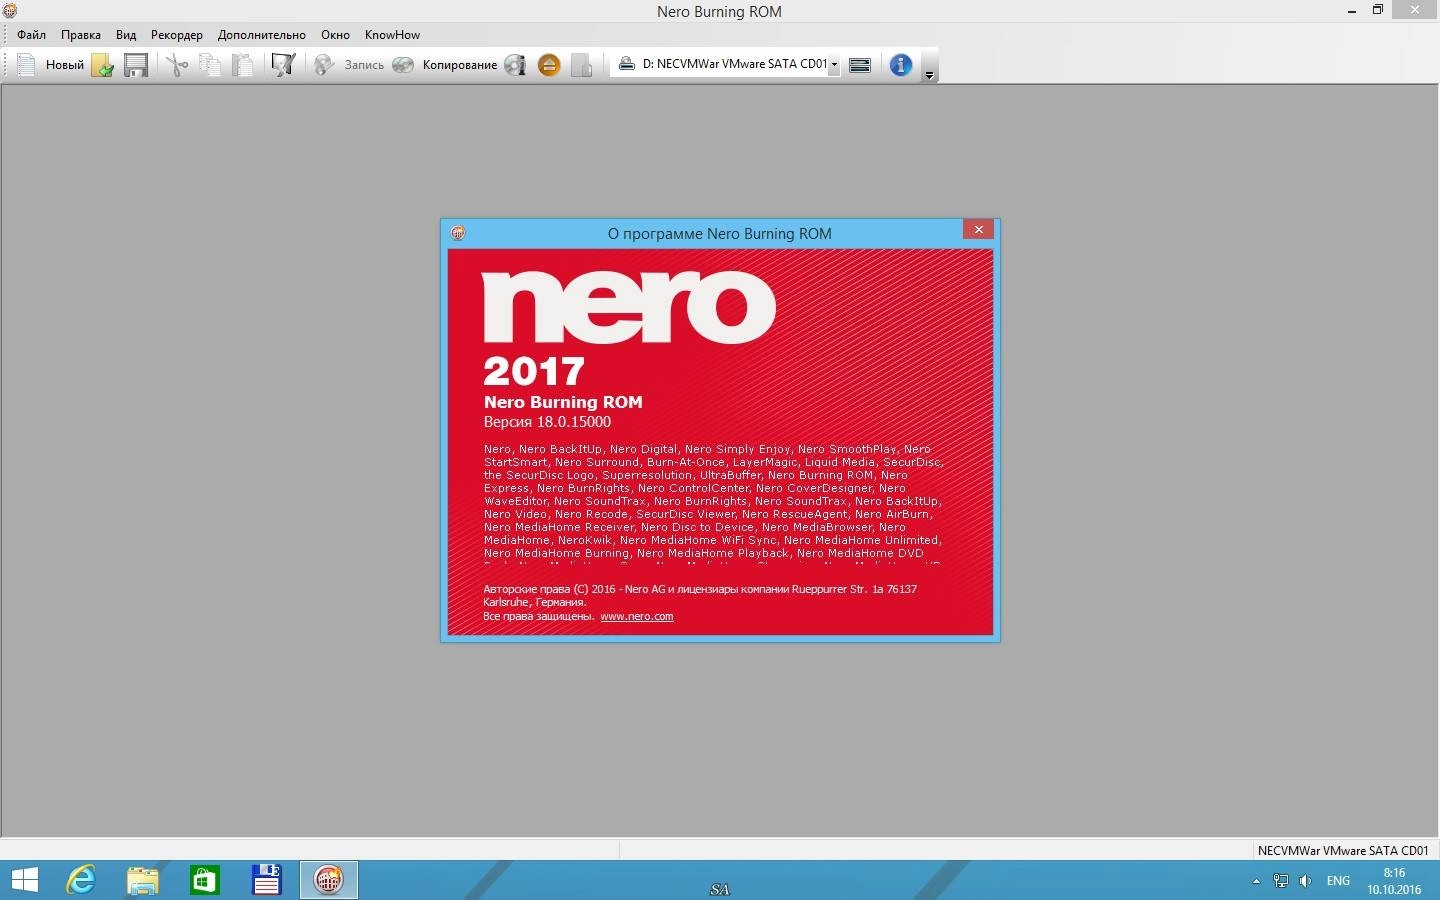Click the volume speaker tray icon
The height and width of the screenshot is (900, 1440).
coord(1306,881)
